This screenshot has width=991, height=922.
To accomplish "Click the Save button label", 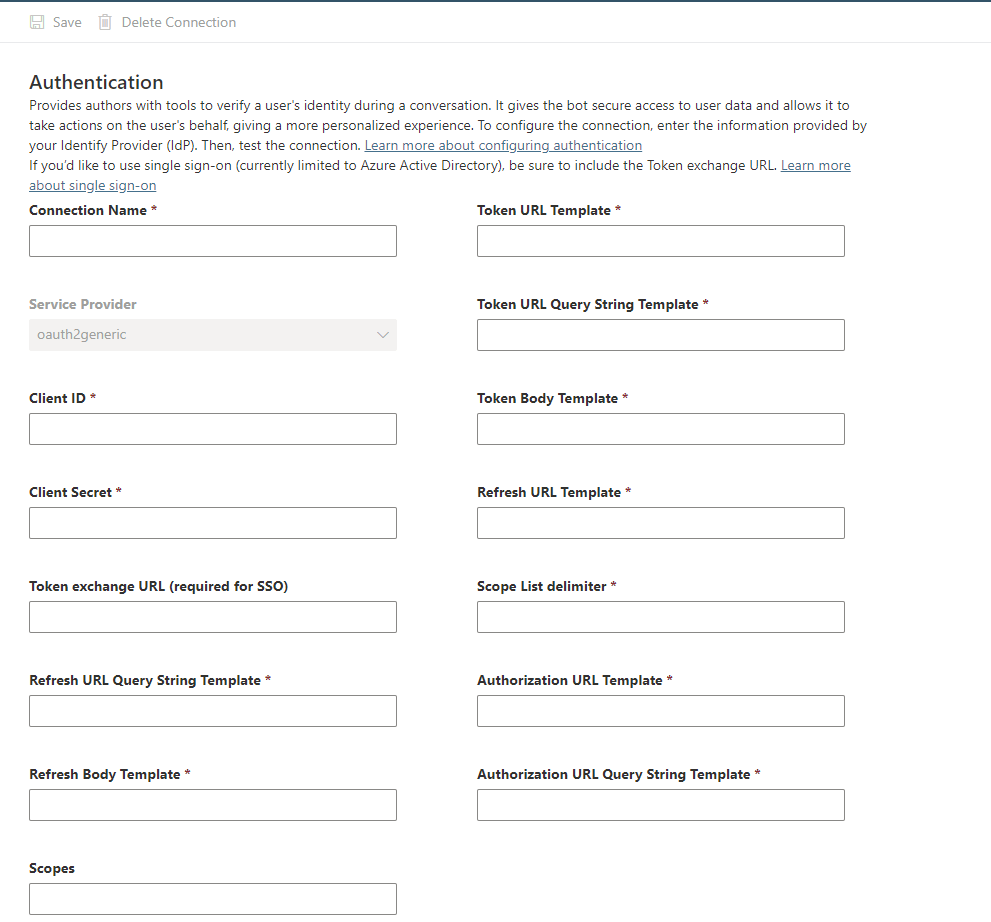I will [67, 22].
